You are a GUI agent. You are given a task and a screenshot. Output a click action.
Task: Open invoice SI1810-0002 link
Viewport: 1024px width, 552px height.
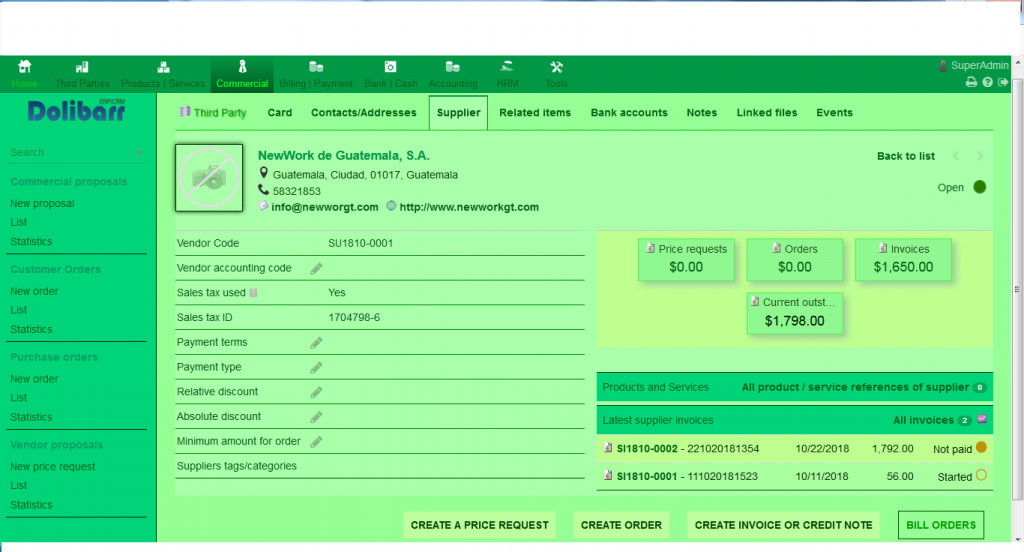(646, 449)
